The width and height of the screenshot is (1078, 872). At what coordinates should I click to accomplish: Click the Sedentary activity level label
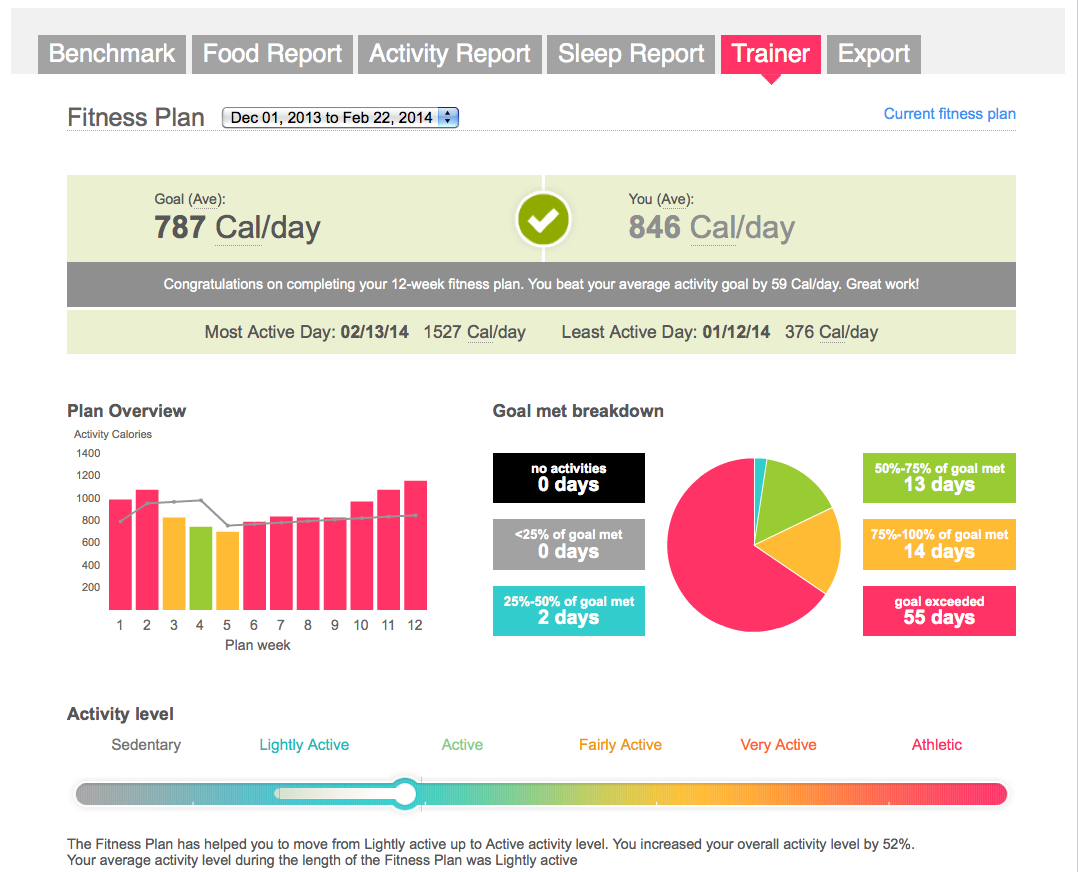pyautogui.click(x=146, y=745)
